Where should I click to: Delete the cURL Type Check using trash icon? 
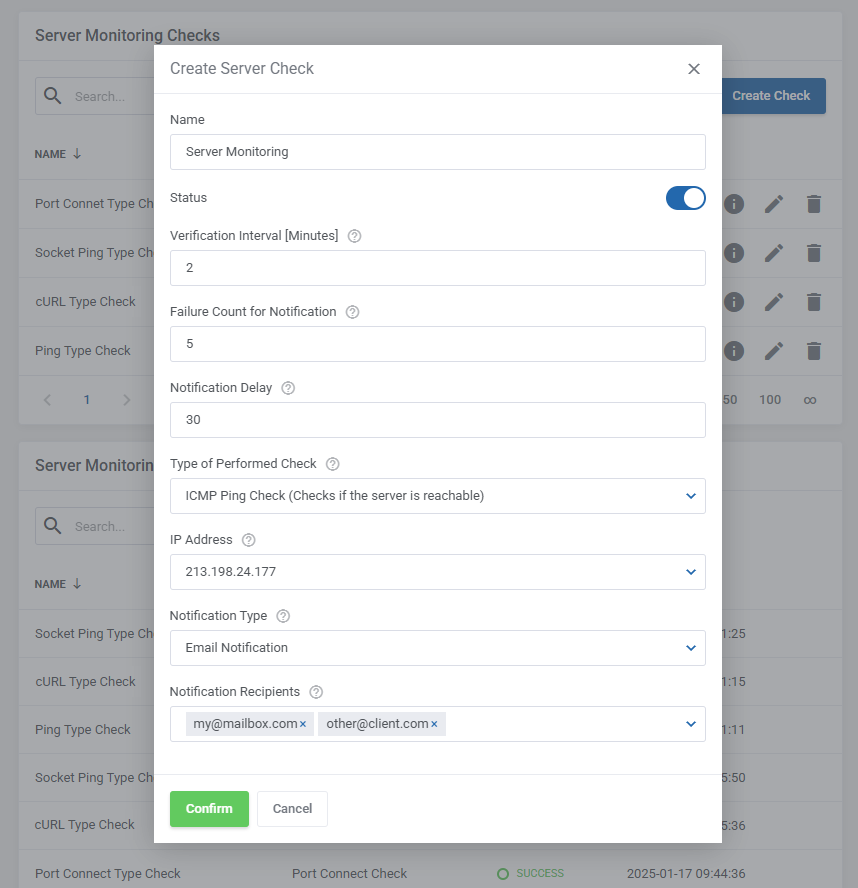click(814, 302)
